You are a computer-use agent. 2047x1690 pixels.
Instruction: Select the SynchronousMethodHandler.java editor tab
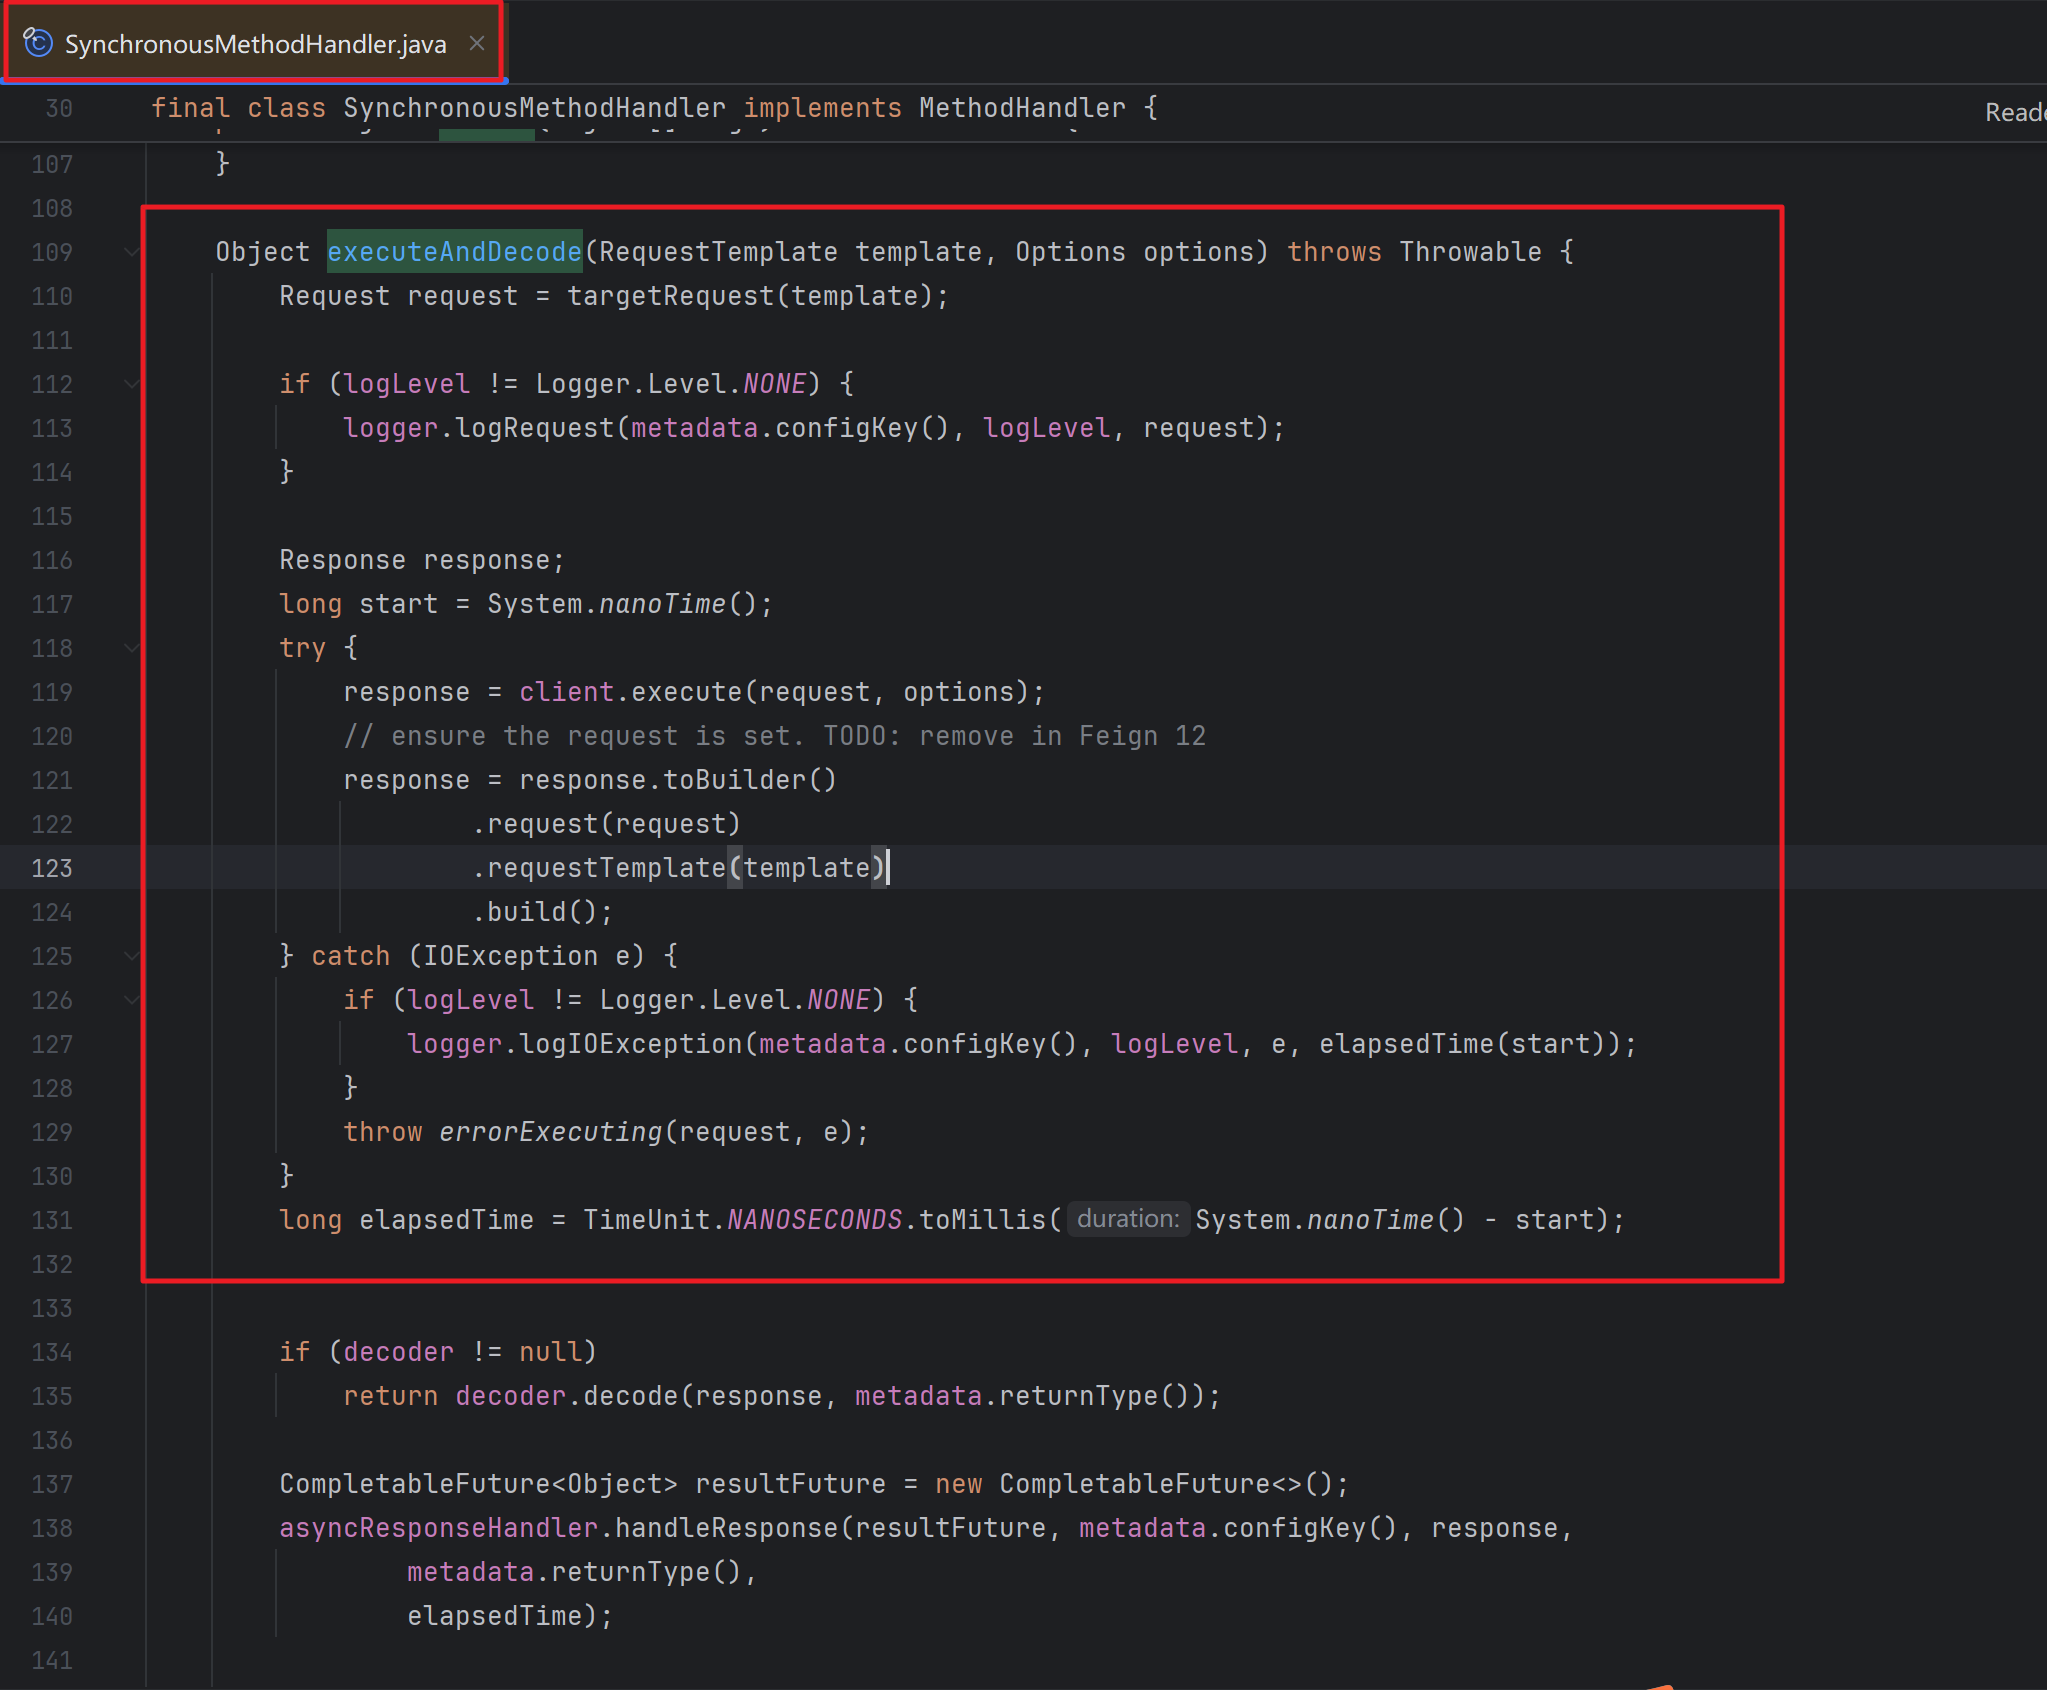point(254,43)
